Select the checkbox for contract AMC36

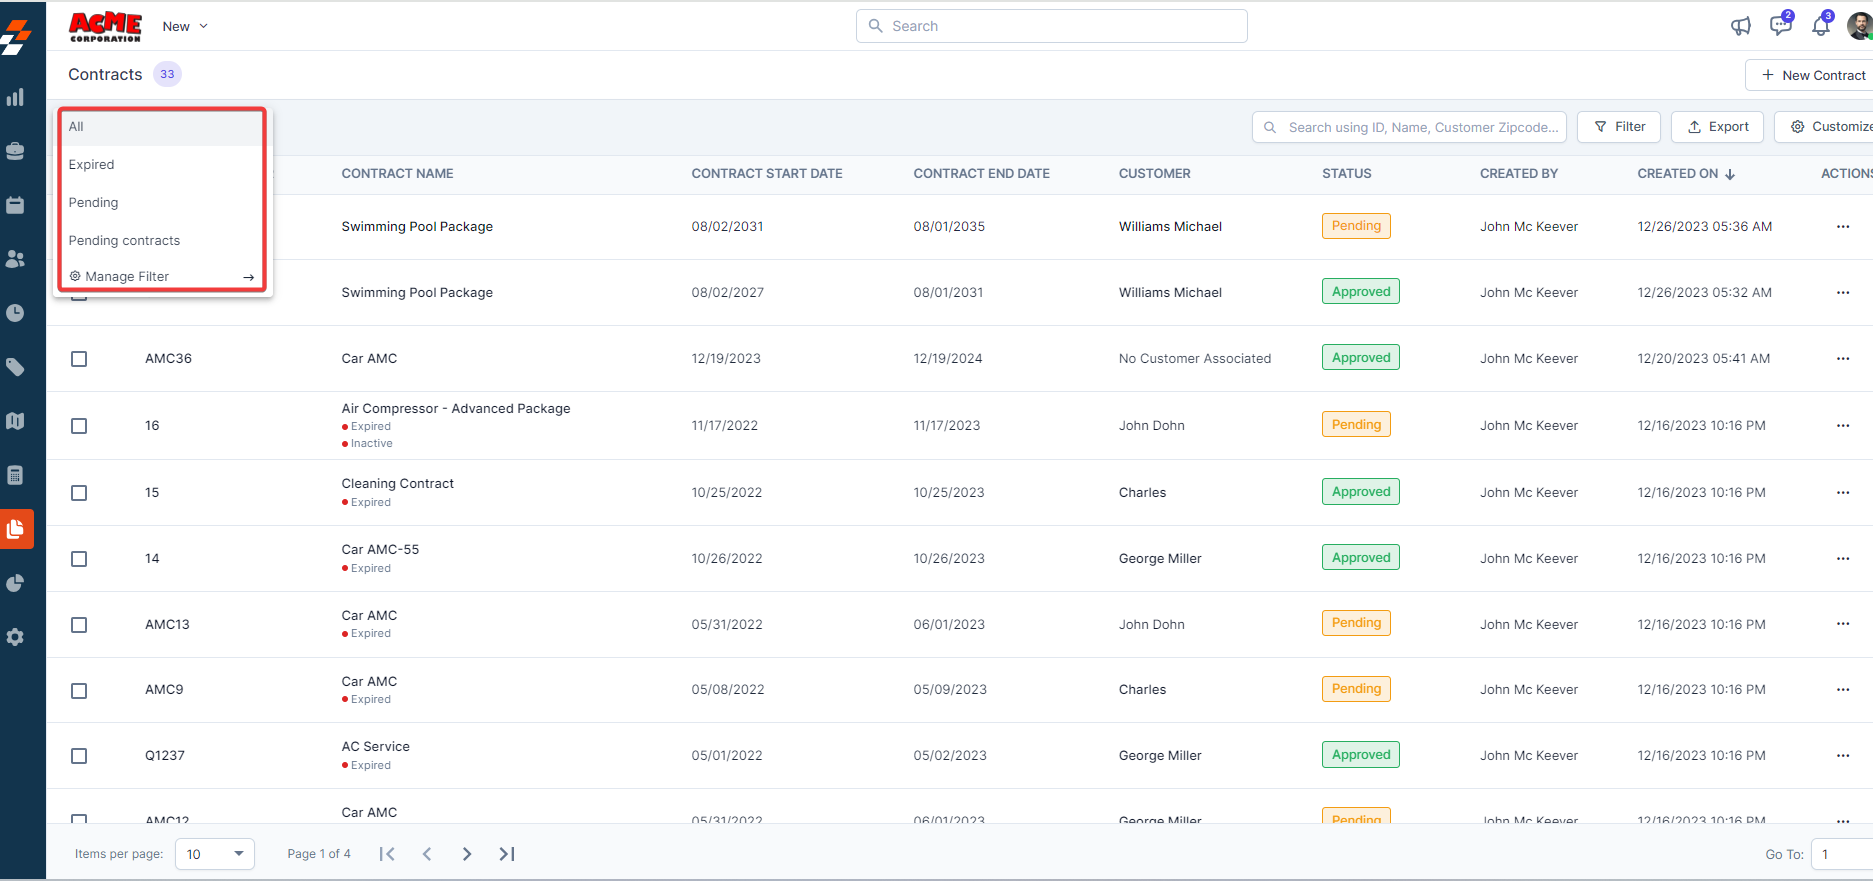79,359
